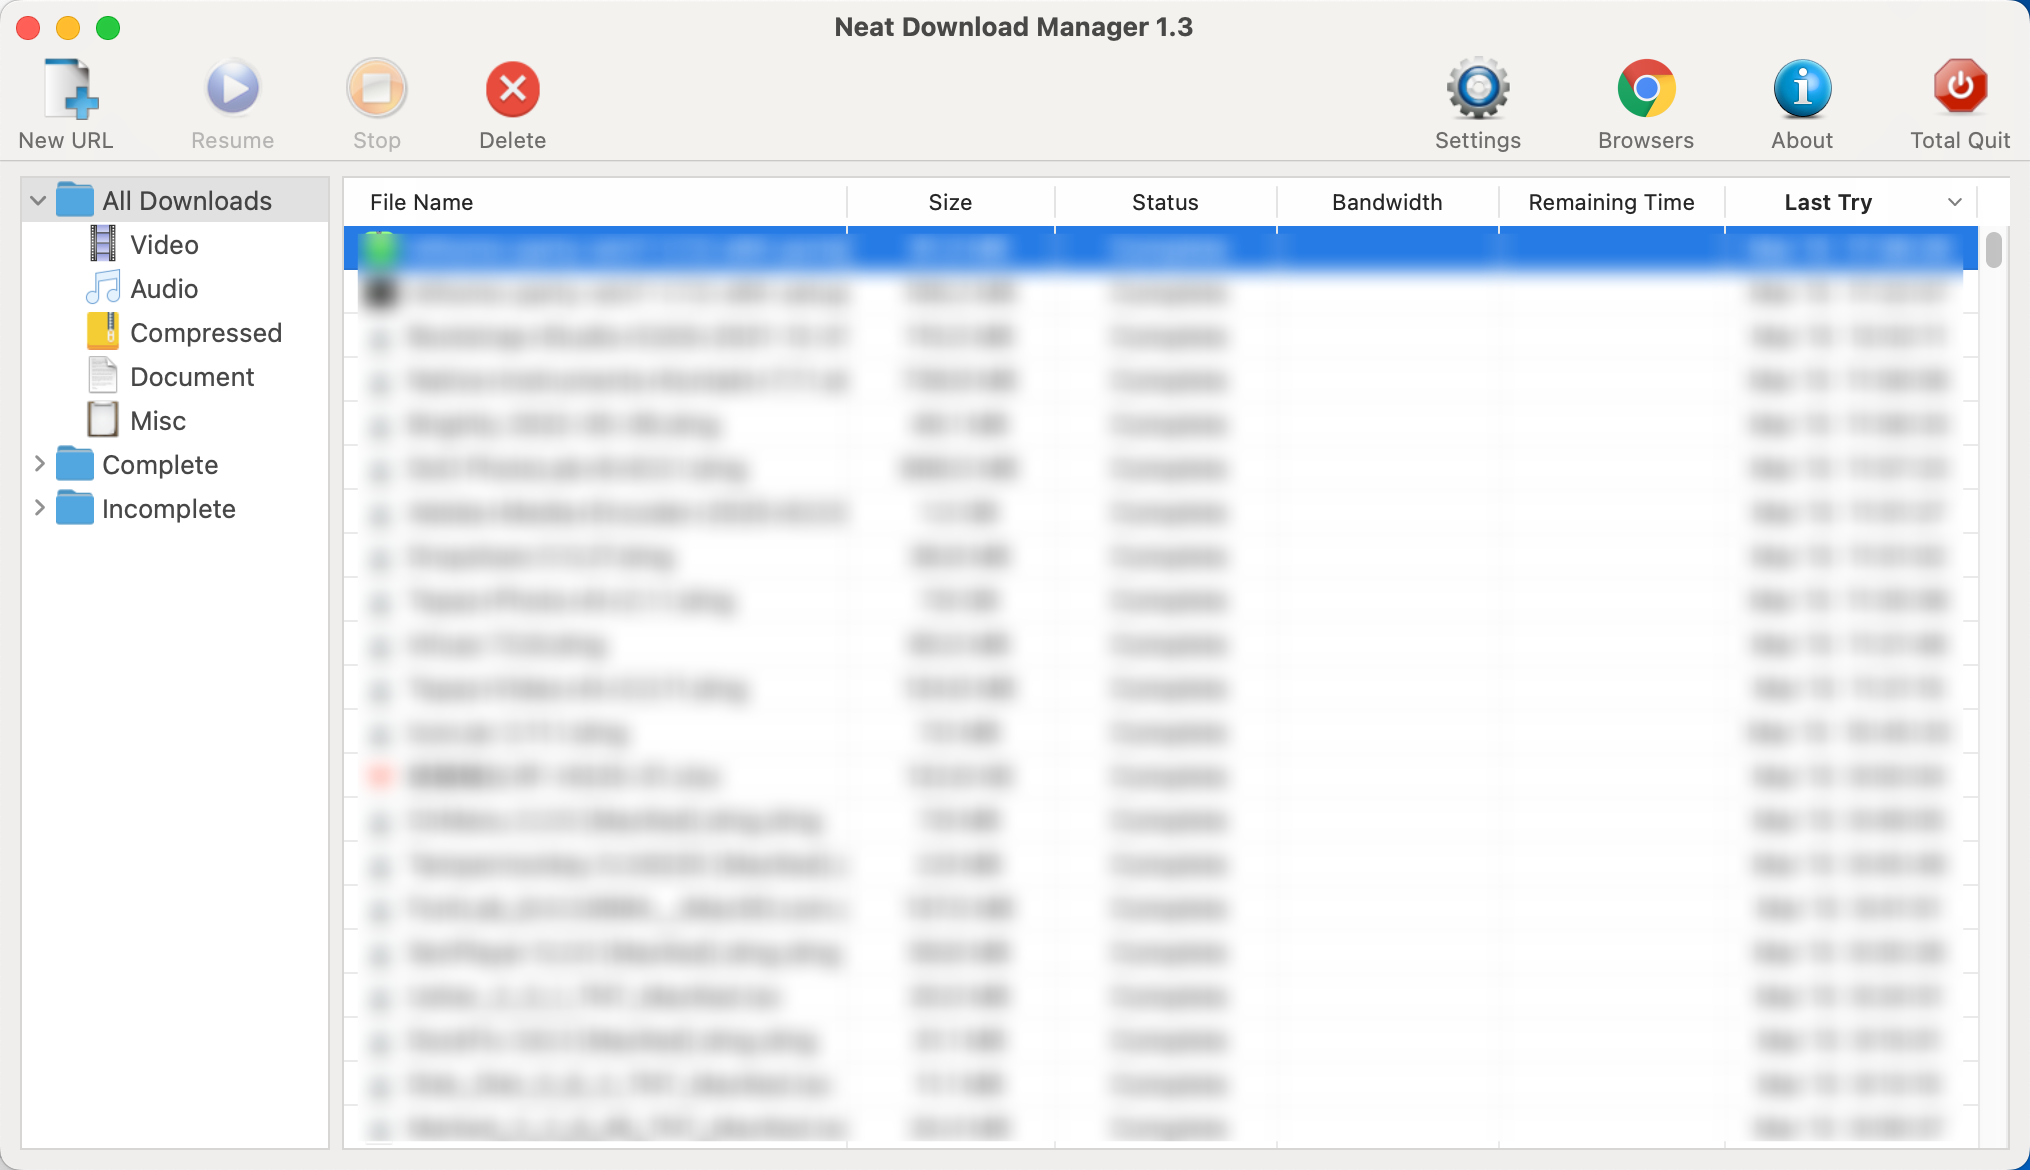Viewport: 2030px width, 1170px height.
Task: Expand the Incomplete folder
Action: tap(39, 508)
